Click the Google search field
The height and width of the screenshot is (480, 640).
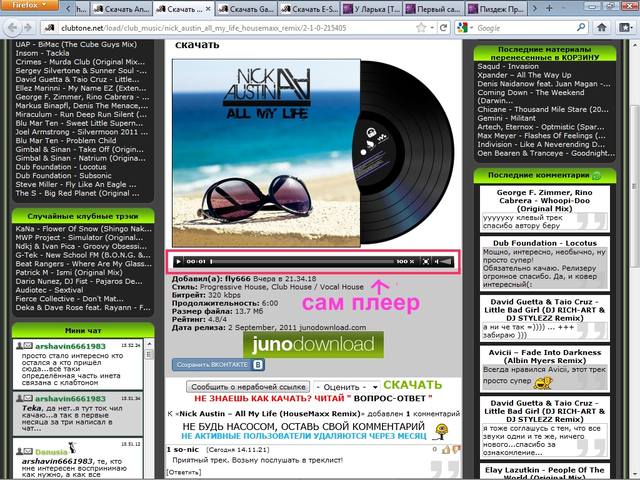(524, 28)
